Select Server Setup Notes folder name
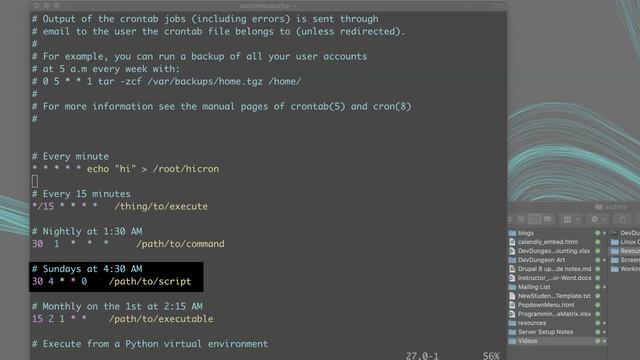The height and width of the screenshot is (360, 640). pos(545,332)
